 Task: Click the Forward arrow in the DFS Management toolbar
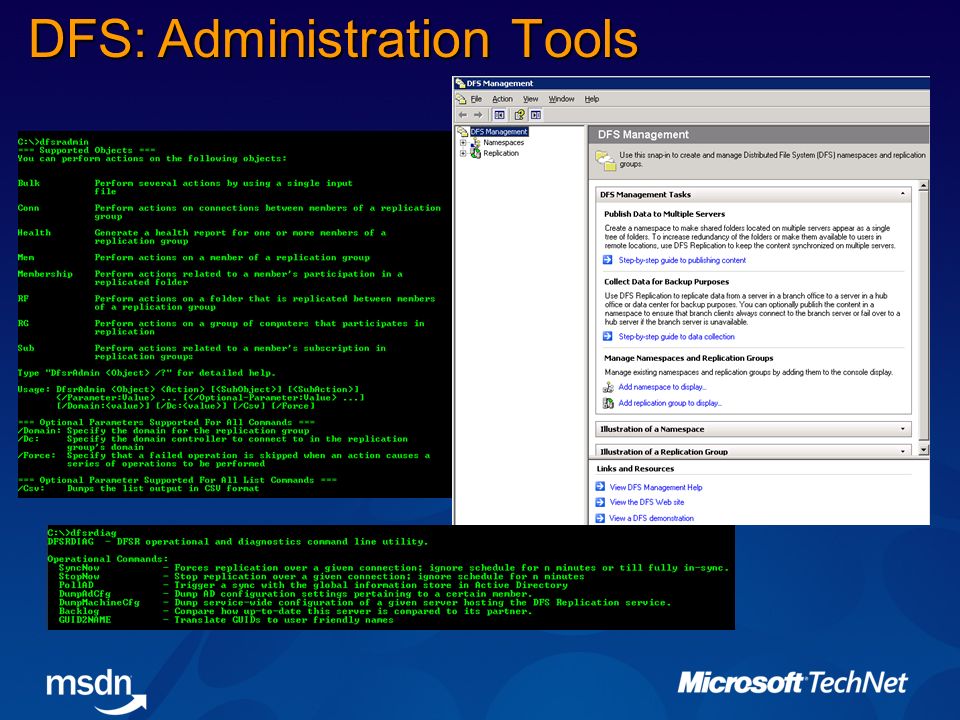tap(478, 115)
